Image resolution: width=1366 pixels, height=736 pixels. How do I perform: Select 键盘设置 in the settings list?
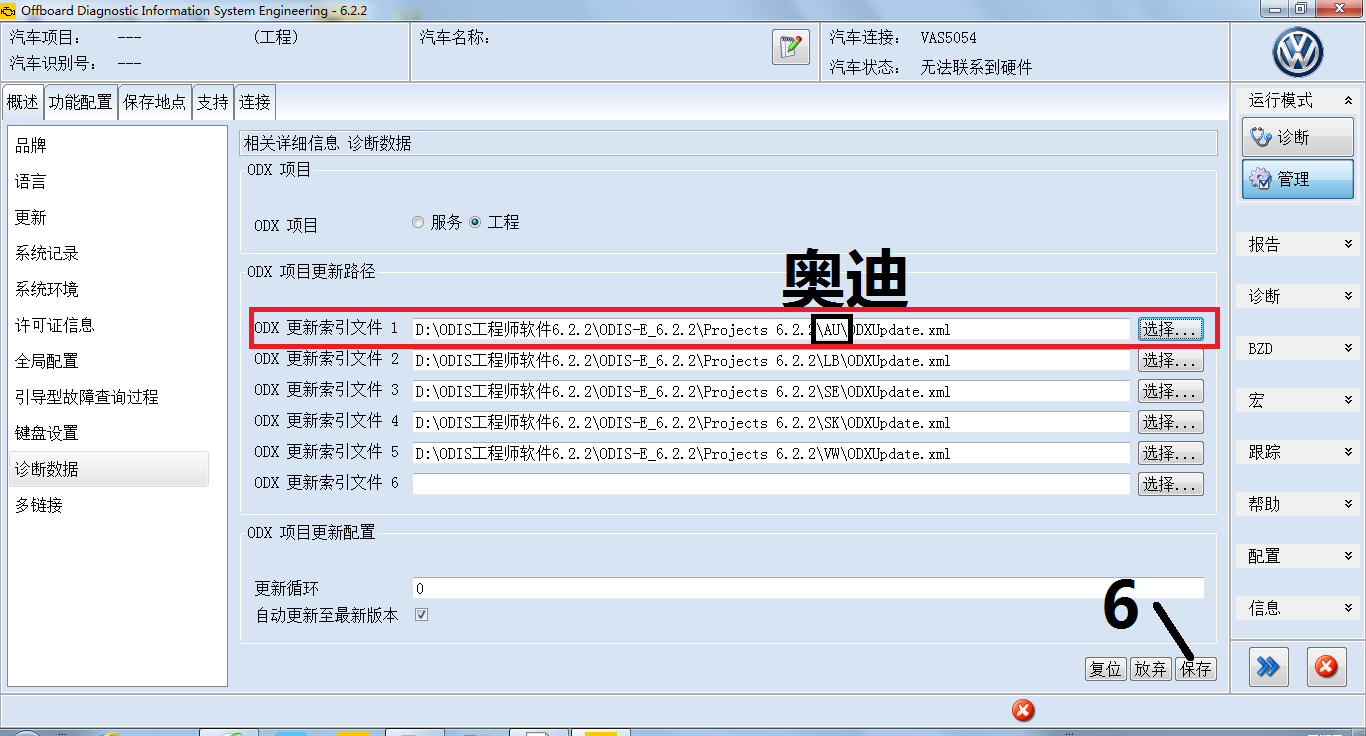[x=109, y=434]
